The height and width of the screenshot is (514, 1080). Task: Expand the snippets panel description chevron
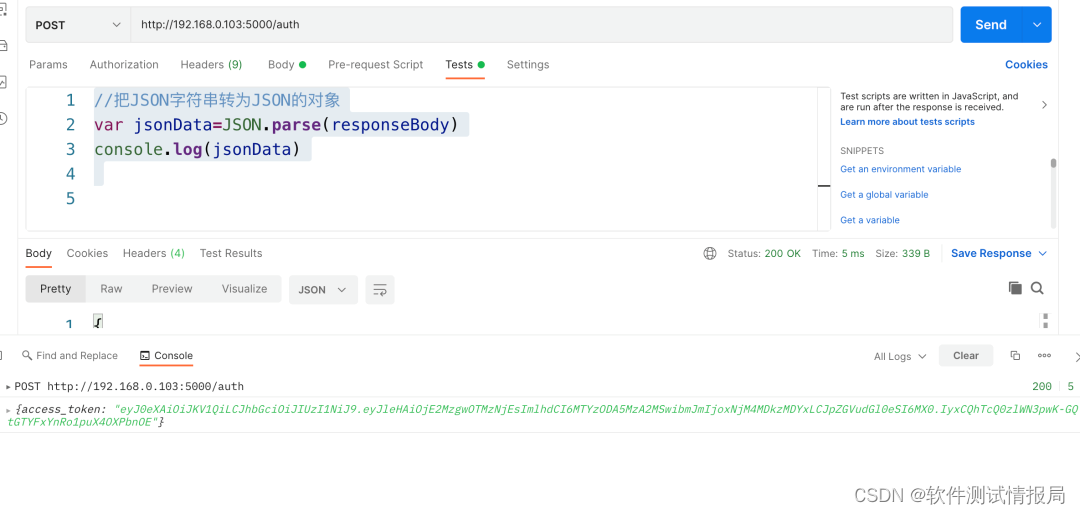pyautogui.click(x=1044, y=105)
